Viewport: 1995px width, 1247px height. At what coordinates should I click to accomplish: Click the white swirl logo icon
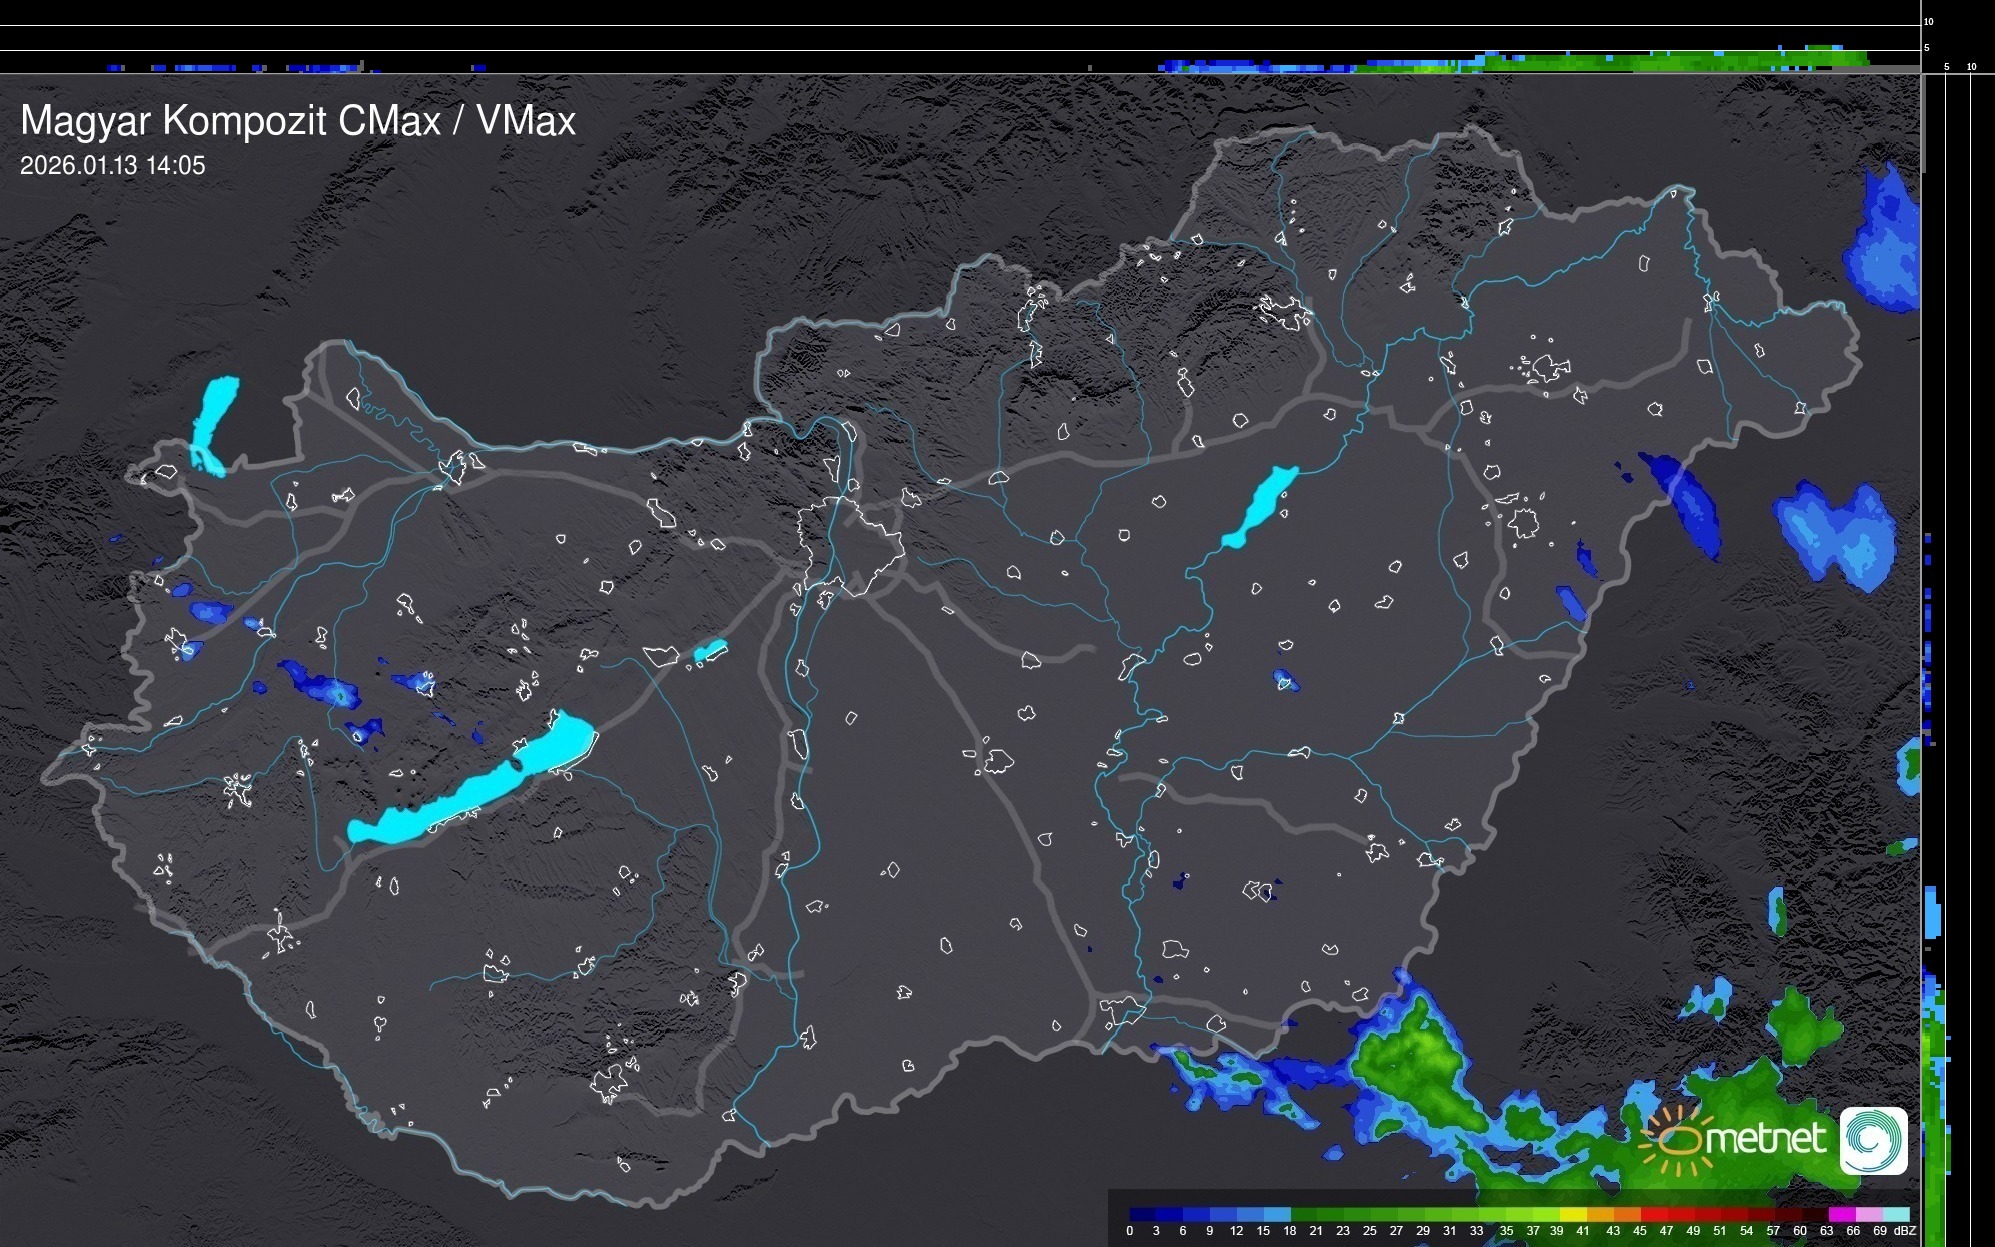[1873, 1140]
